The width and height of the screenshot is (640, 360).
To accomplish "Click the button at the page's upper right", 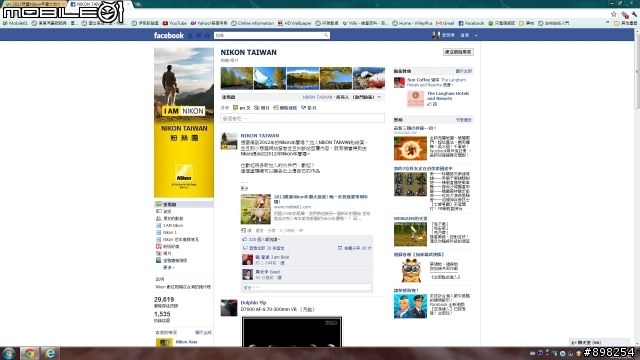I will (x=458, y=52).
